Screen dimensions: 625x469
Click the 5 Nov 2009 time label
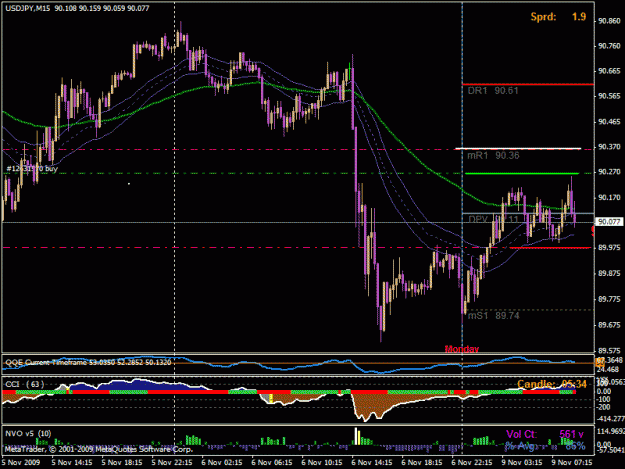(21, 463)
